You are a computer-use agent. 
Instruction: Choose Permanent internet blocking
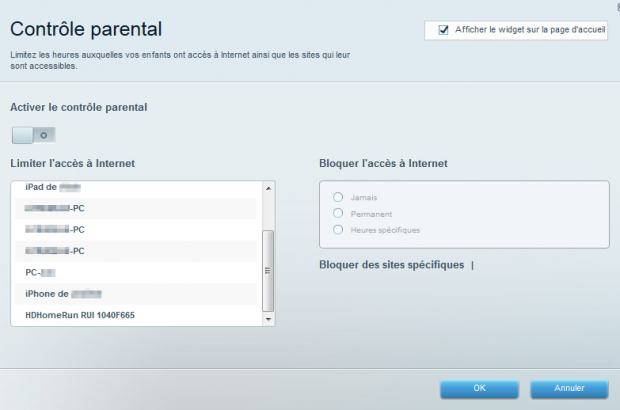point(338,213)
